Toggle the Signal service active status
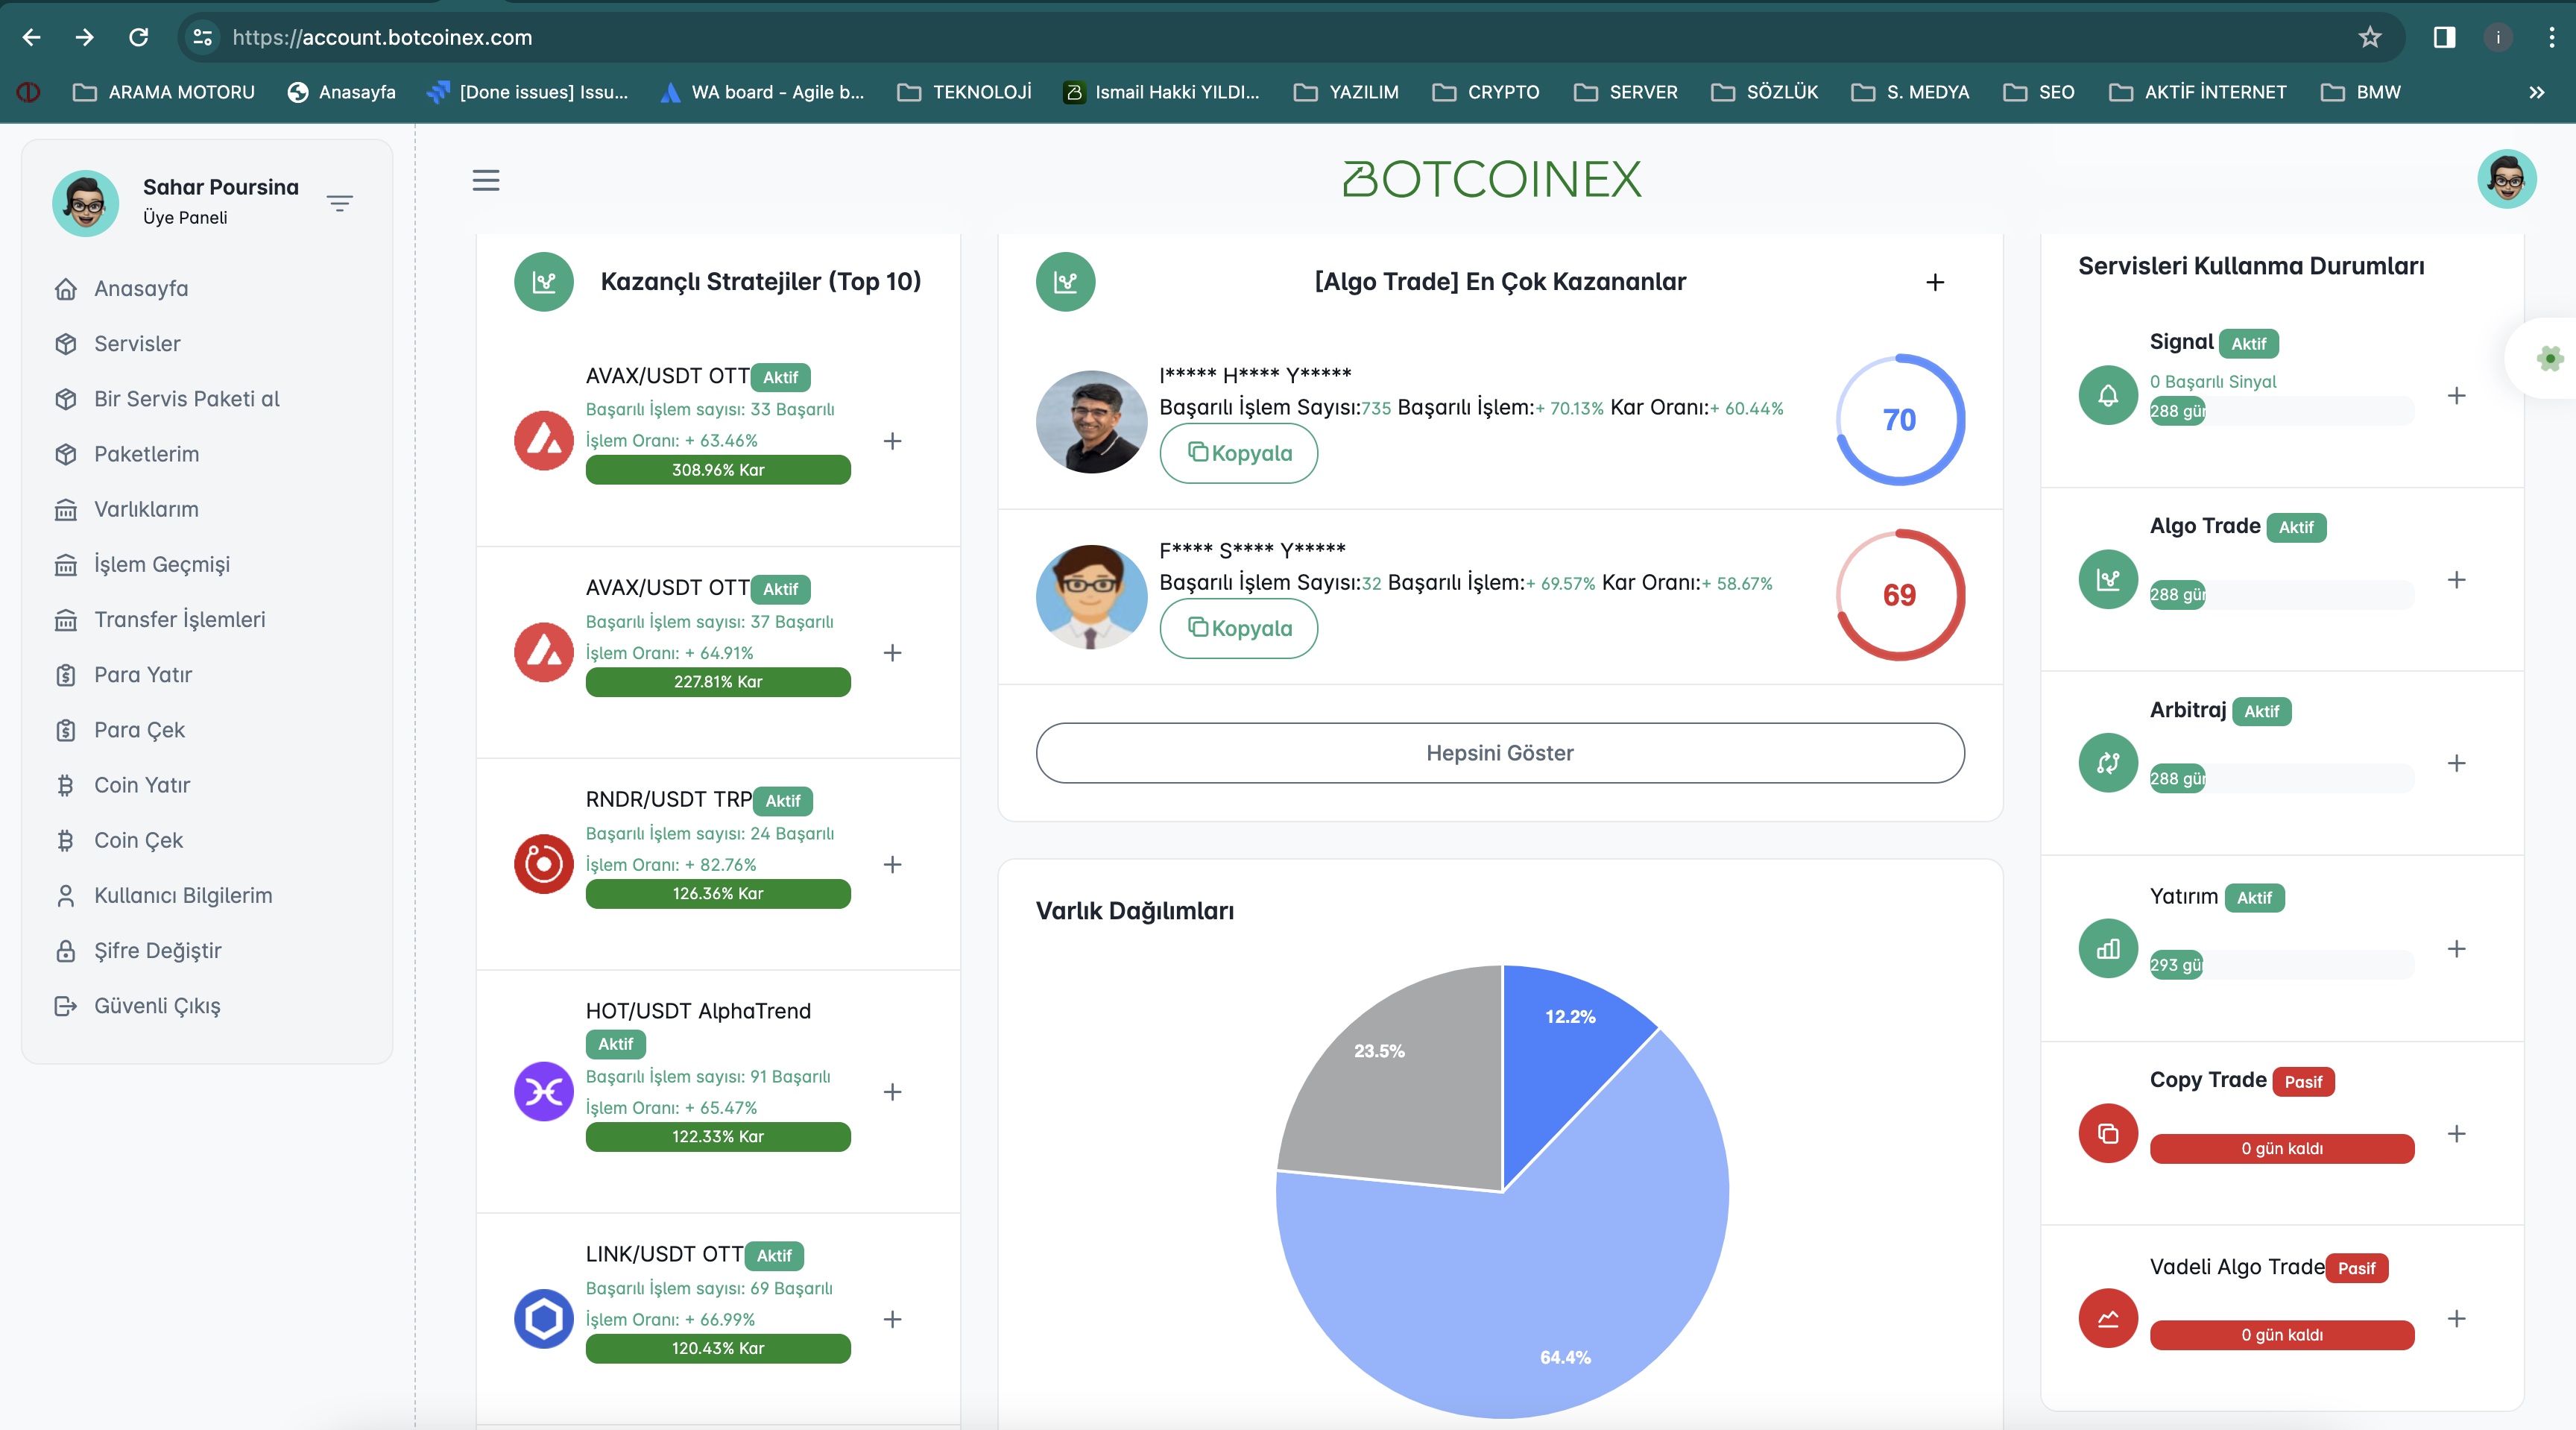 click(x=2250, y=341)
